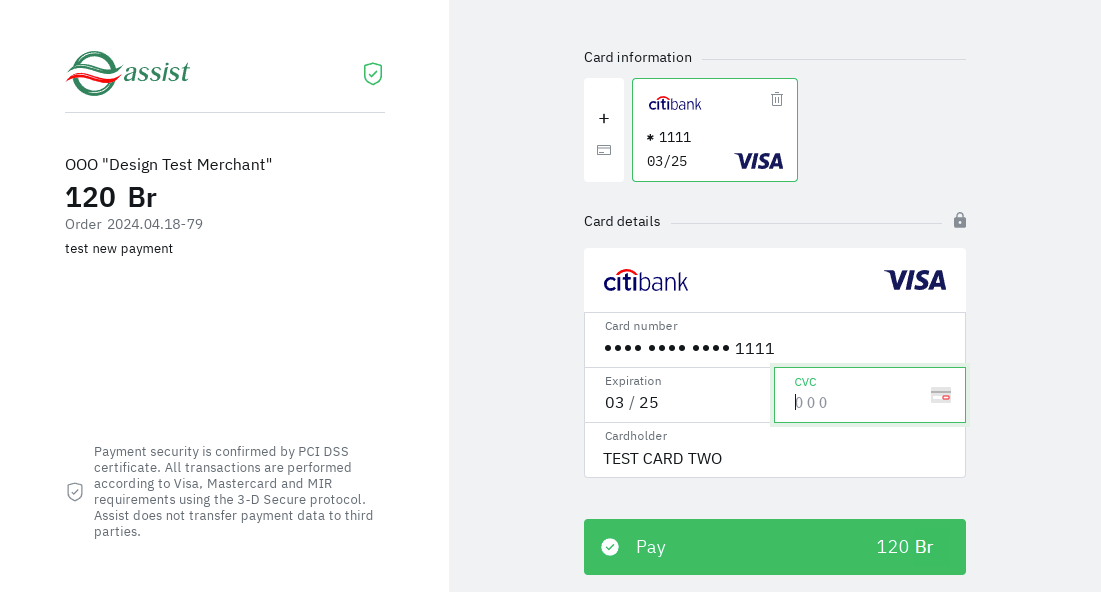Click the PCI DSS payment security notice
Screen dimensions: 1101x592
point(234,491)
